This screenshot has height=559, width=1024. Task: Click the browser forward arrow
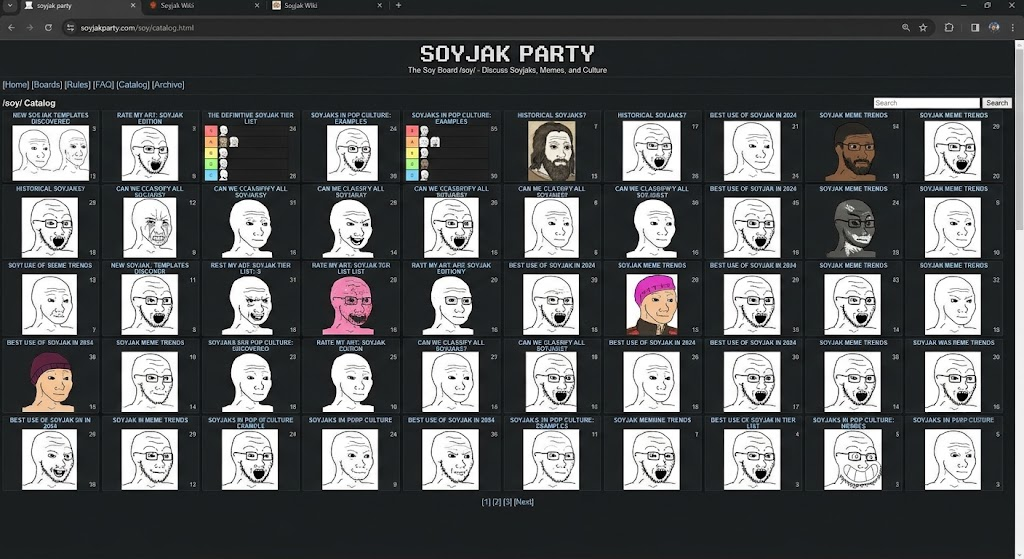pos(29,27)
